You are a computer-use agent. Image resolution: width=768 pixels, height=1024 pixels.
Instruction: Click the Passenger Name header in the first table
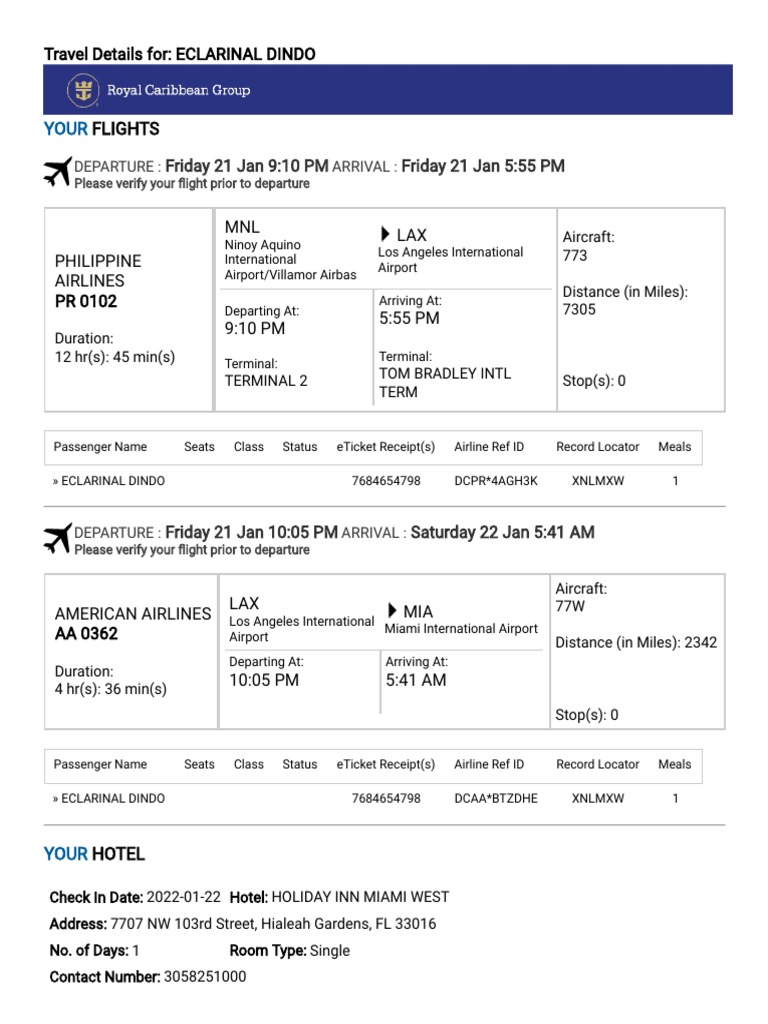pos(100,447)
